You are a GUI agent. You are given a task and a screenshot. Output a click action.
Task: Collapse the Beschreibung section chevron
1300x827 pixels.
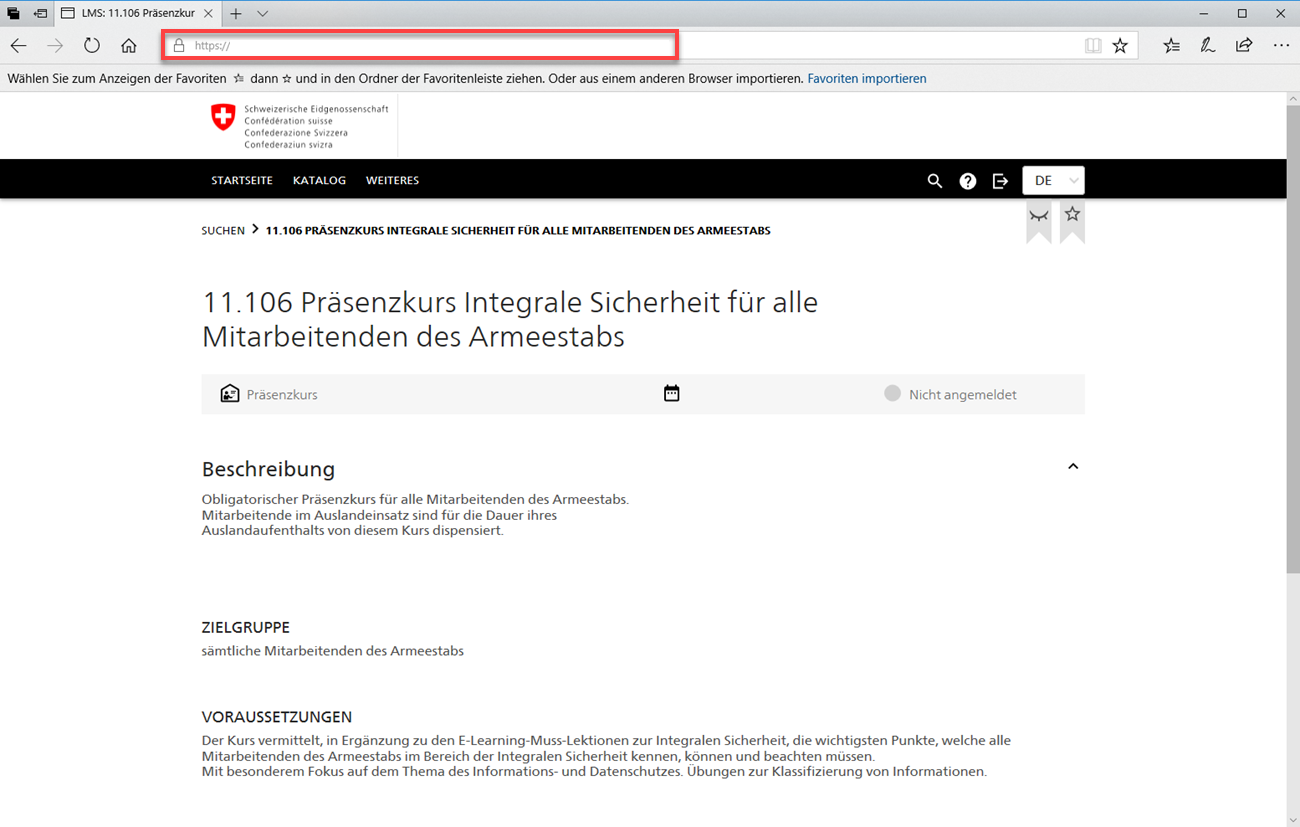tap(1073, 467)
